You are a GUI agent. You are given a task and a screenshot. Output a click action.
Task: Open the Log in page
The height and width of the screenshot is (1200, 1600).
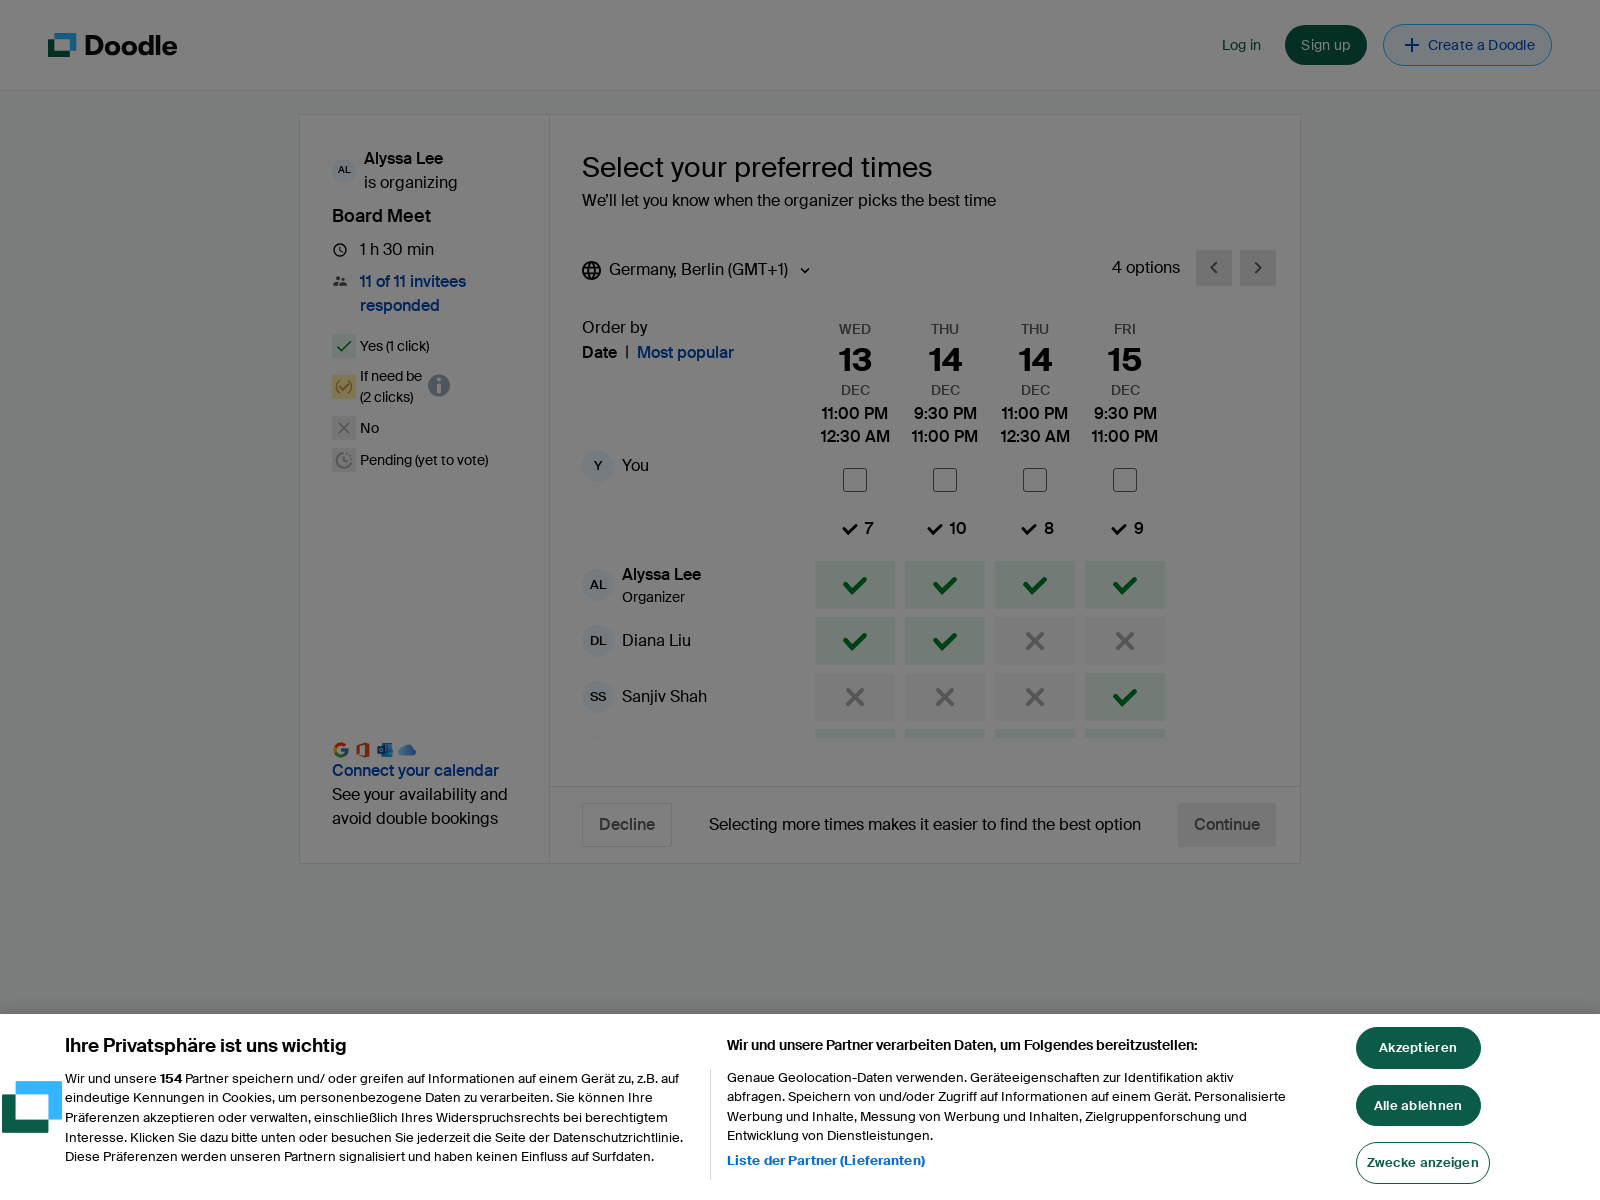1241,45
